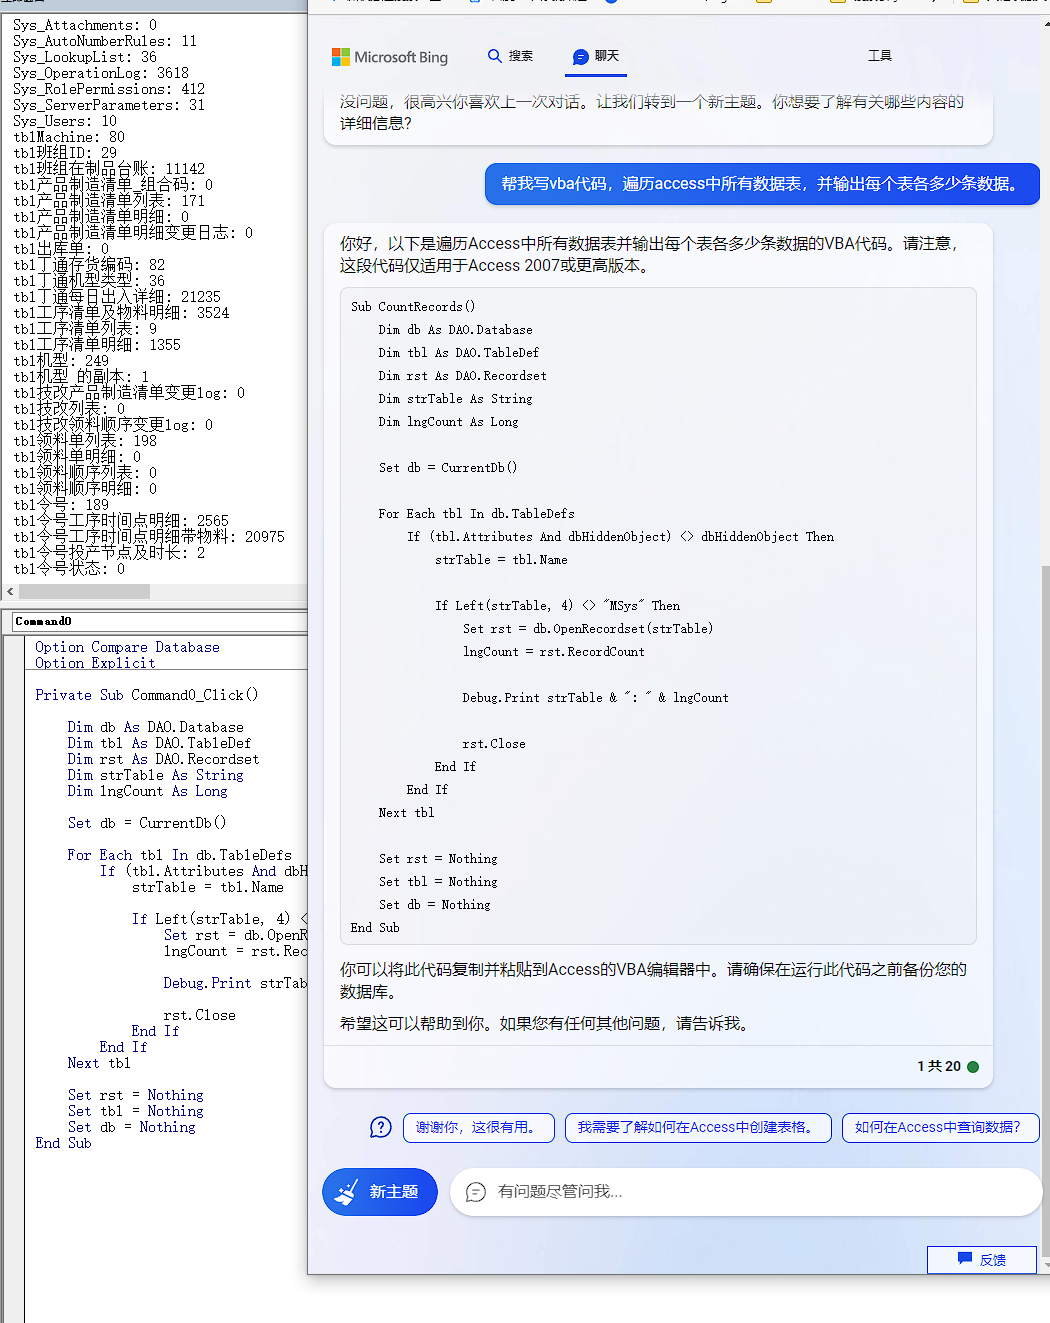1050x1323 pixels.
Task: Click Option Compare Database in the VBA editor
Action: point(127,647)
